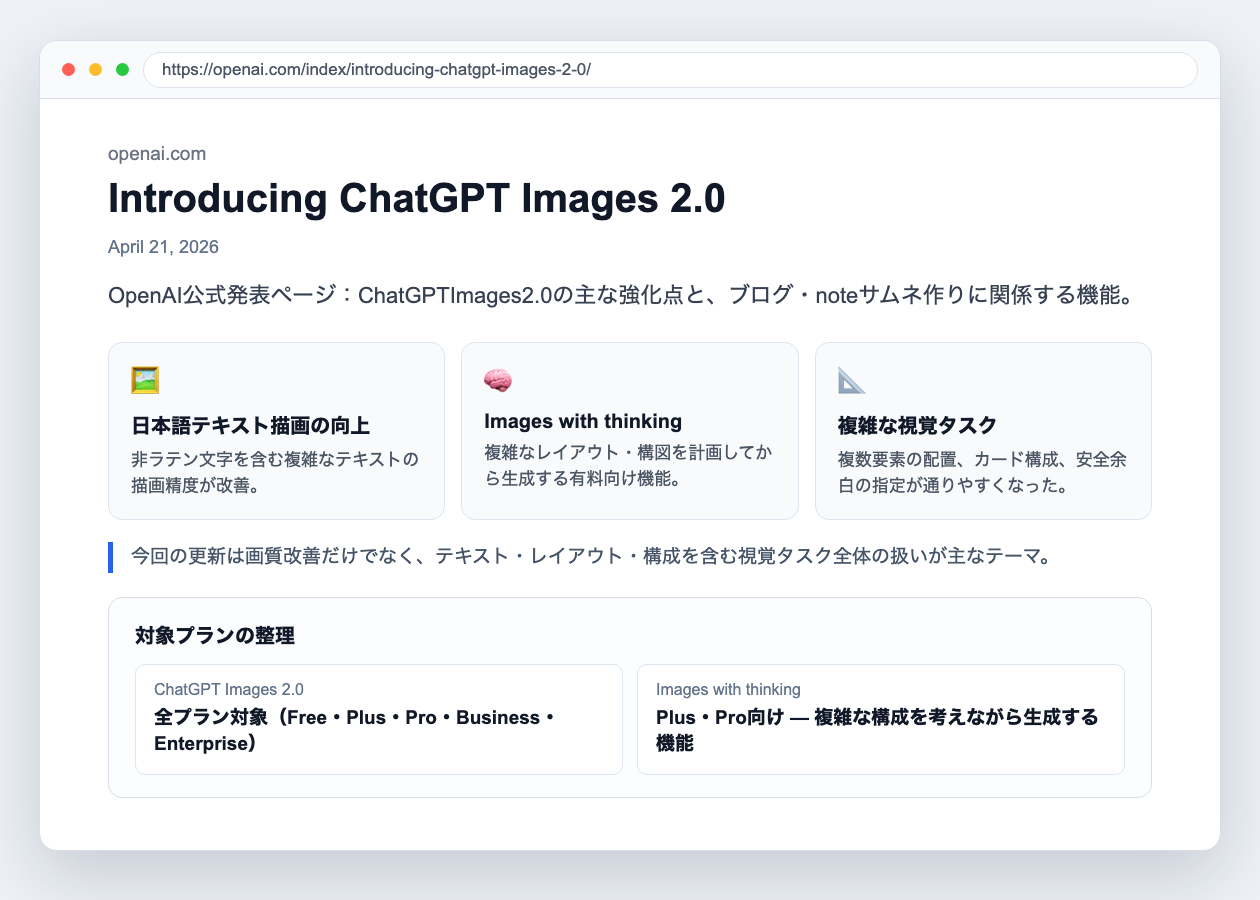Click the red close window dot
This screenshot has height=900, width=1260.
(69, 70)
